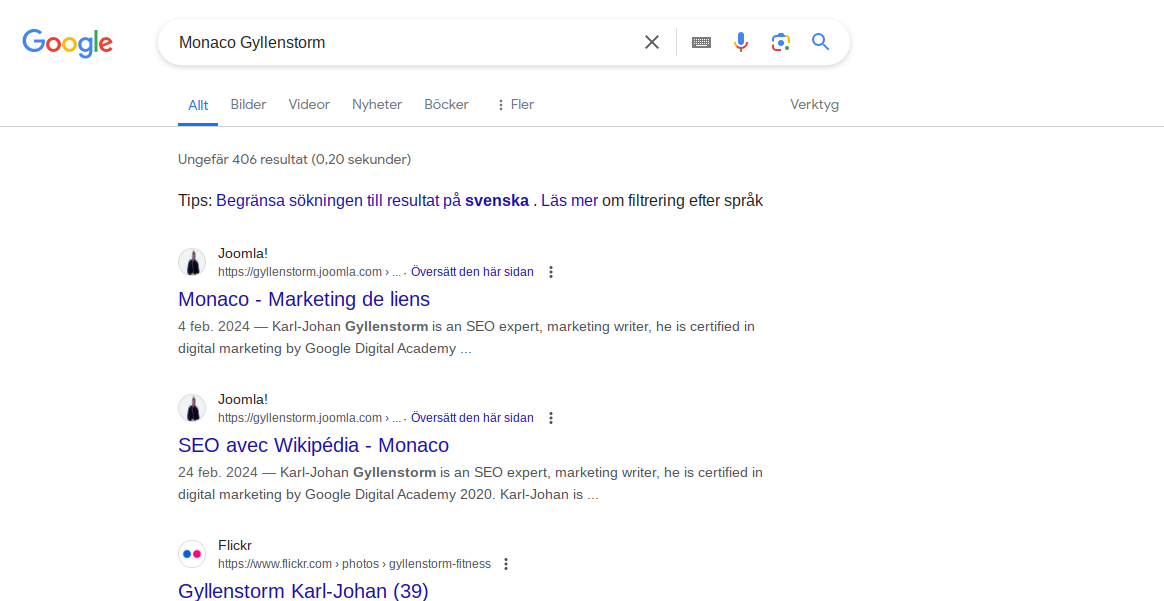
Task: Go to Google homepage via logo
Action: click(68, 43)
